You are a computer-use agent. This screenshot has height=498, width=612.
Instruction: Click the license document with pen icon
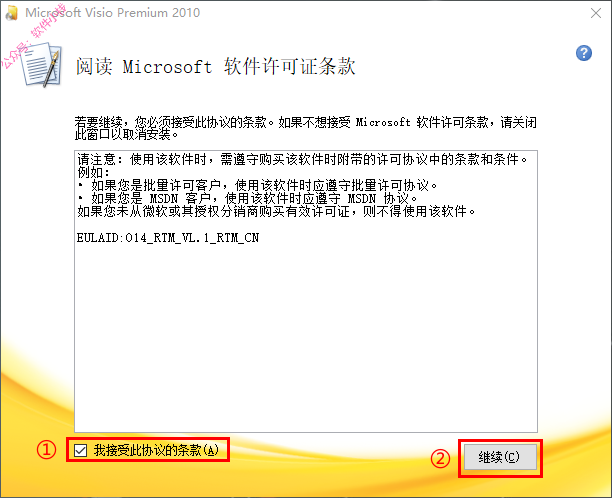click(42, 64)
